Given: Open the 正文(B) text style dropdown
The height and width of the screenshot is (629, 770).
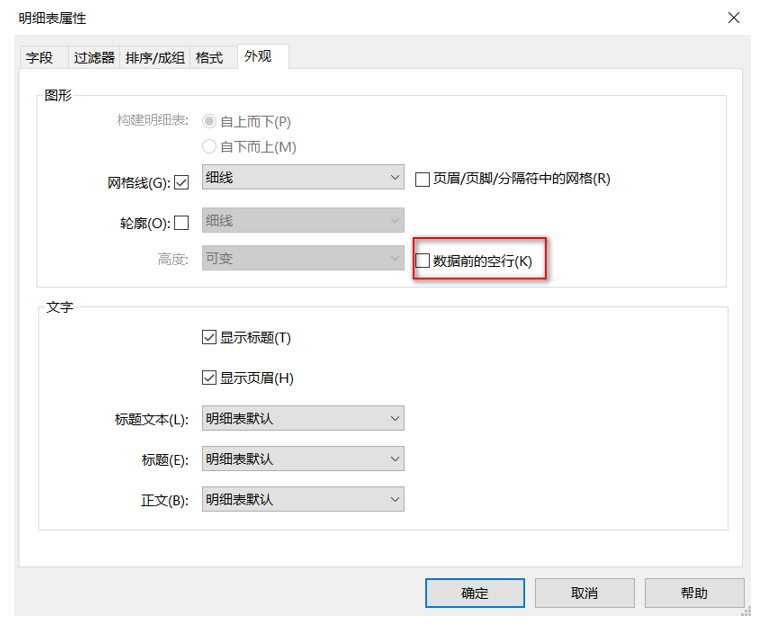Looking at the screenshot, I should click(x=303, y=499).
